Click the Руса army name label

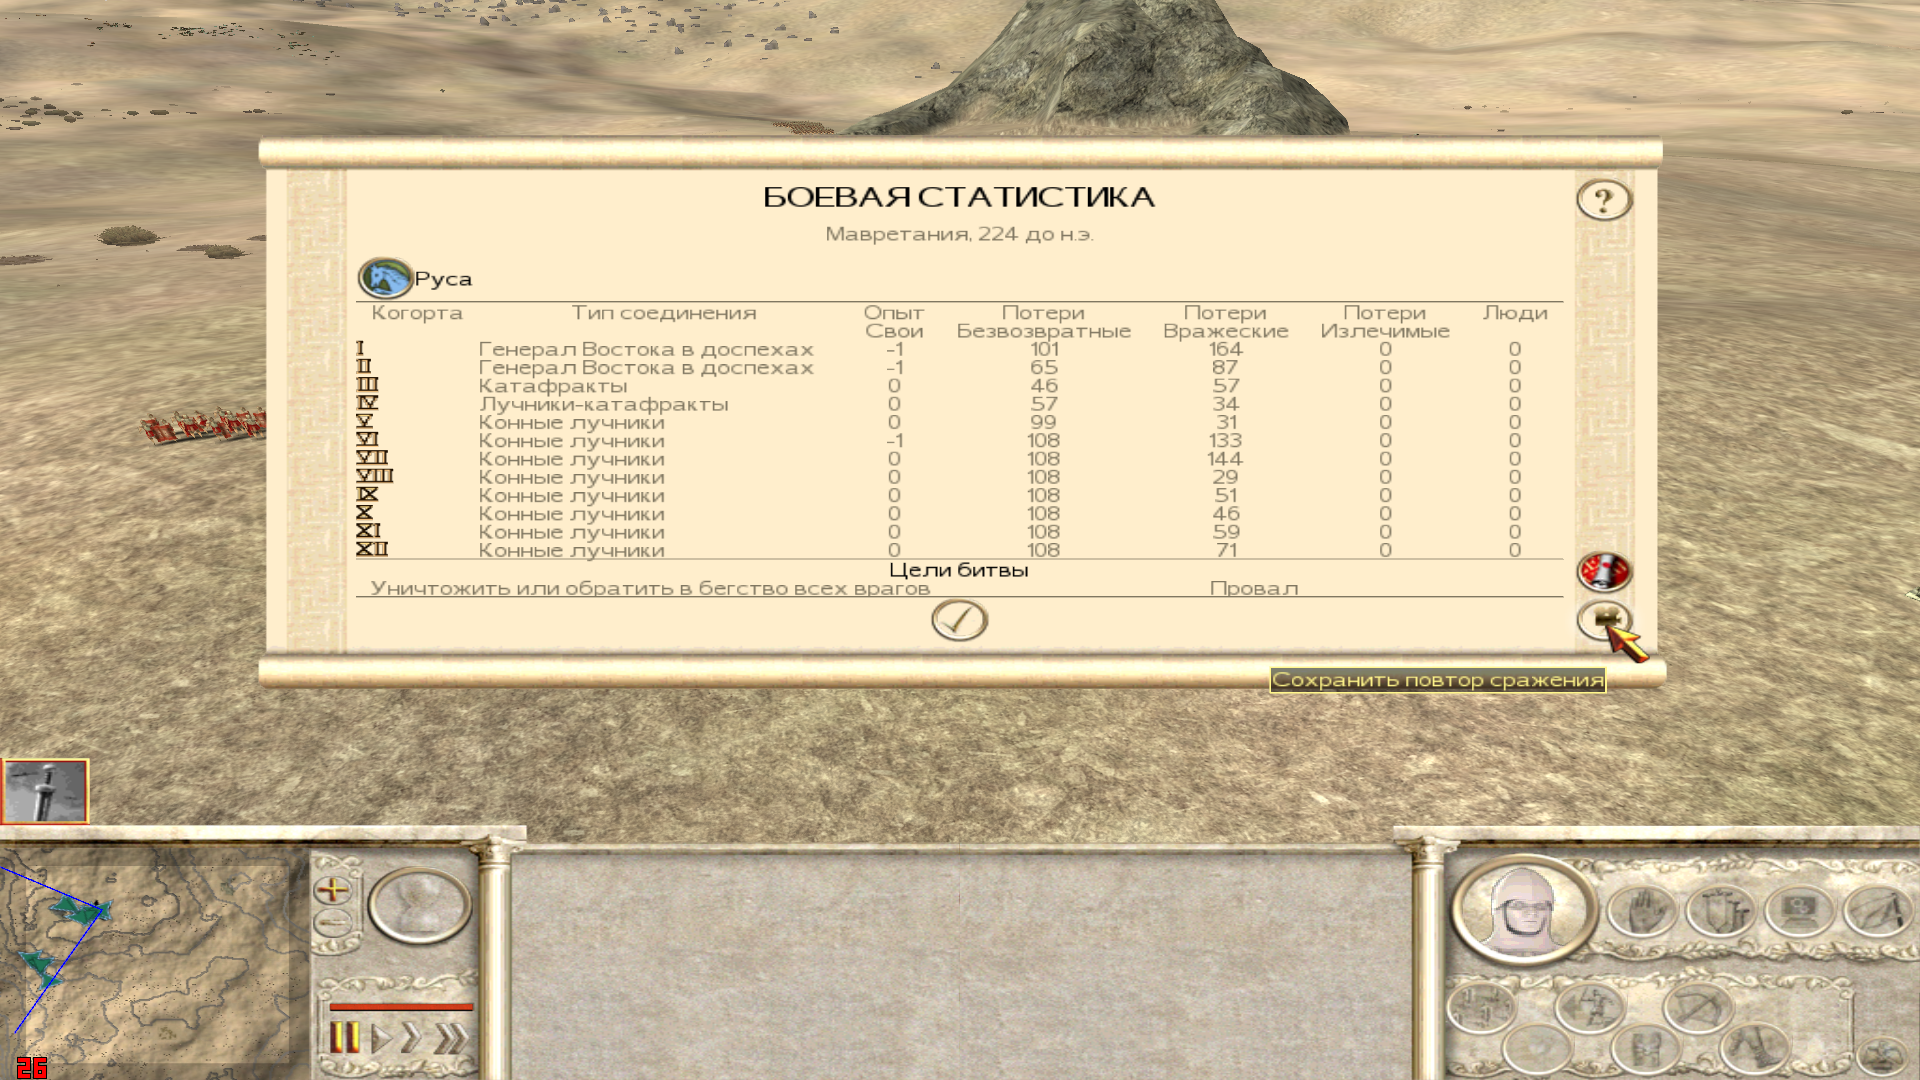(443, 279)
